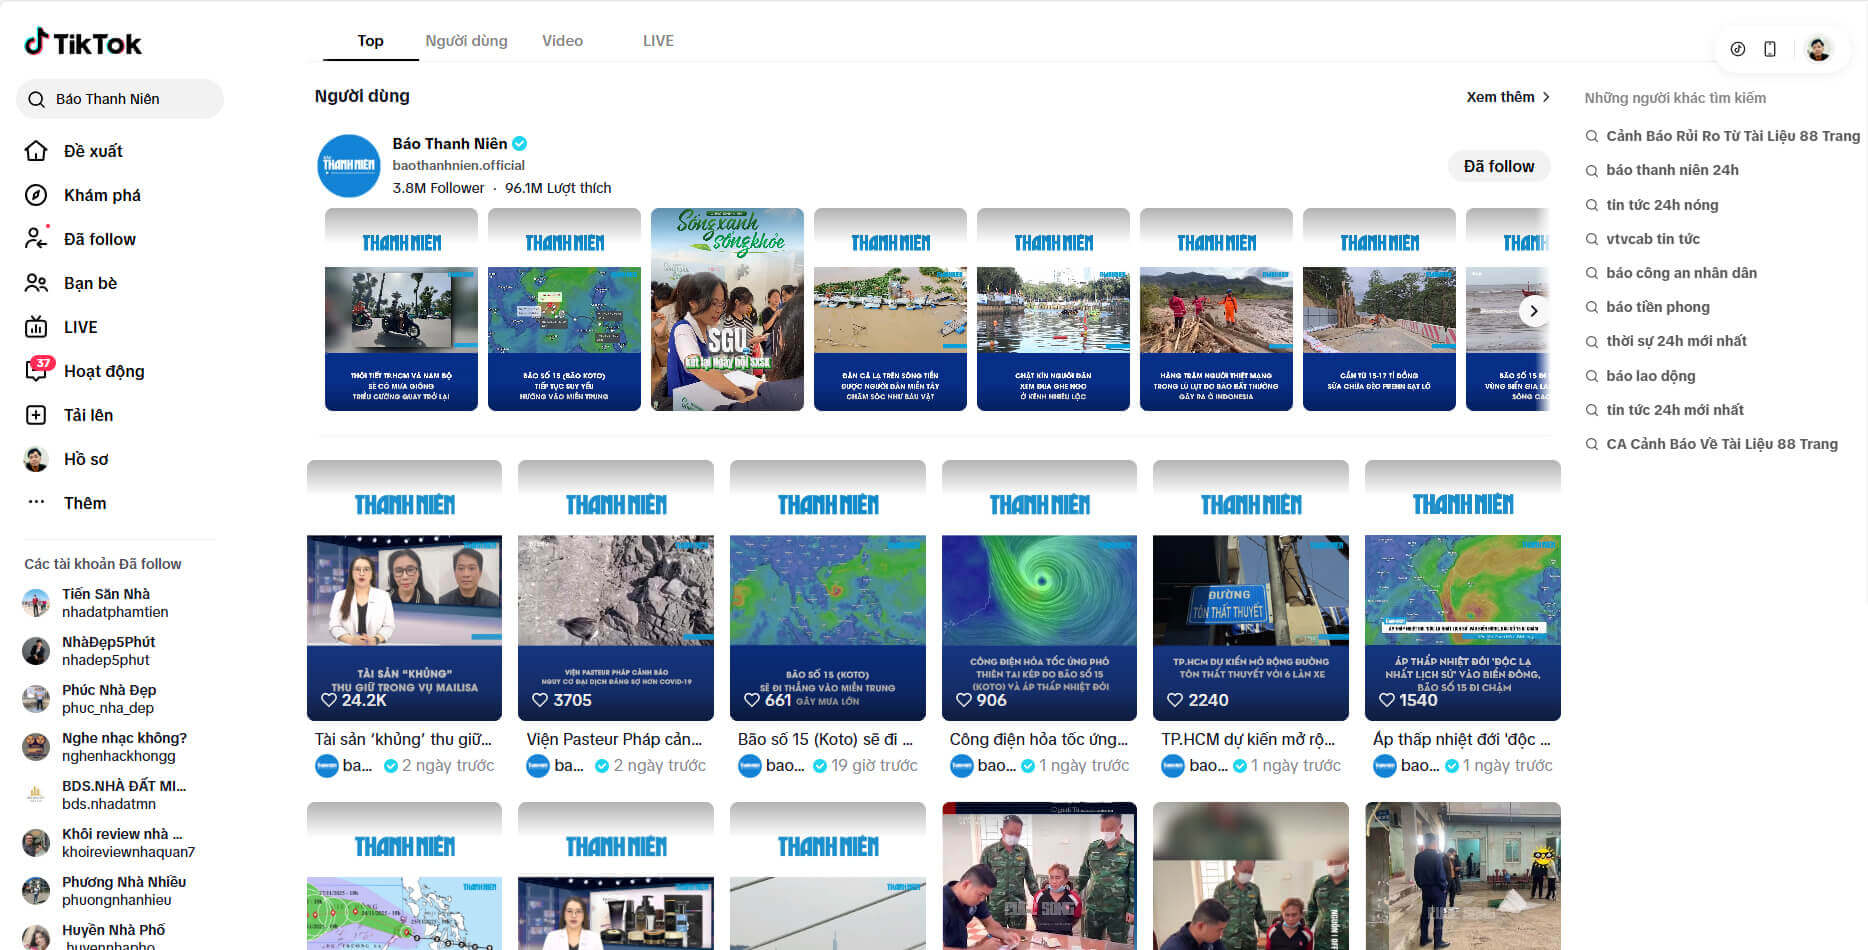The height and width of the screenshot is (950, 1868).
Task: Switch to the Người dùng tab
Action: pyautogui.click(x=466, y=41)
